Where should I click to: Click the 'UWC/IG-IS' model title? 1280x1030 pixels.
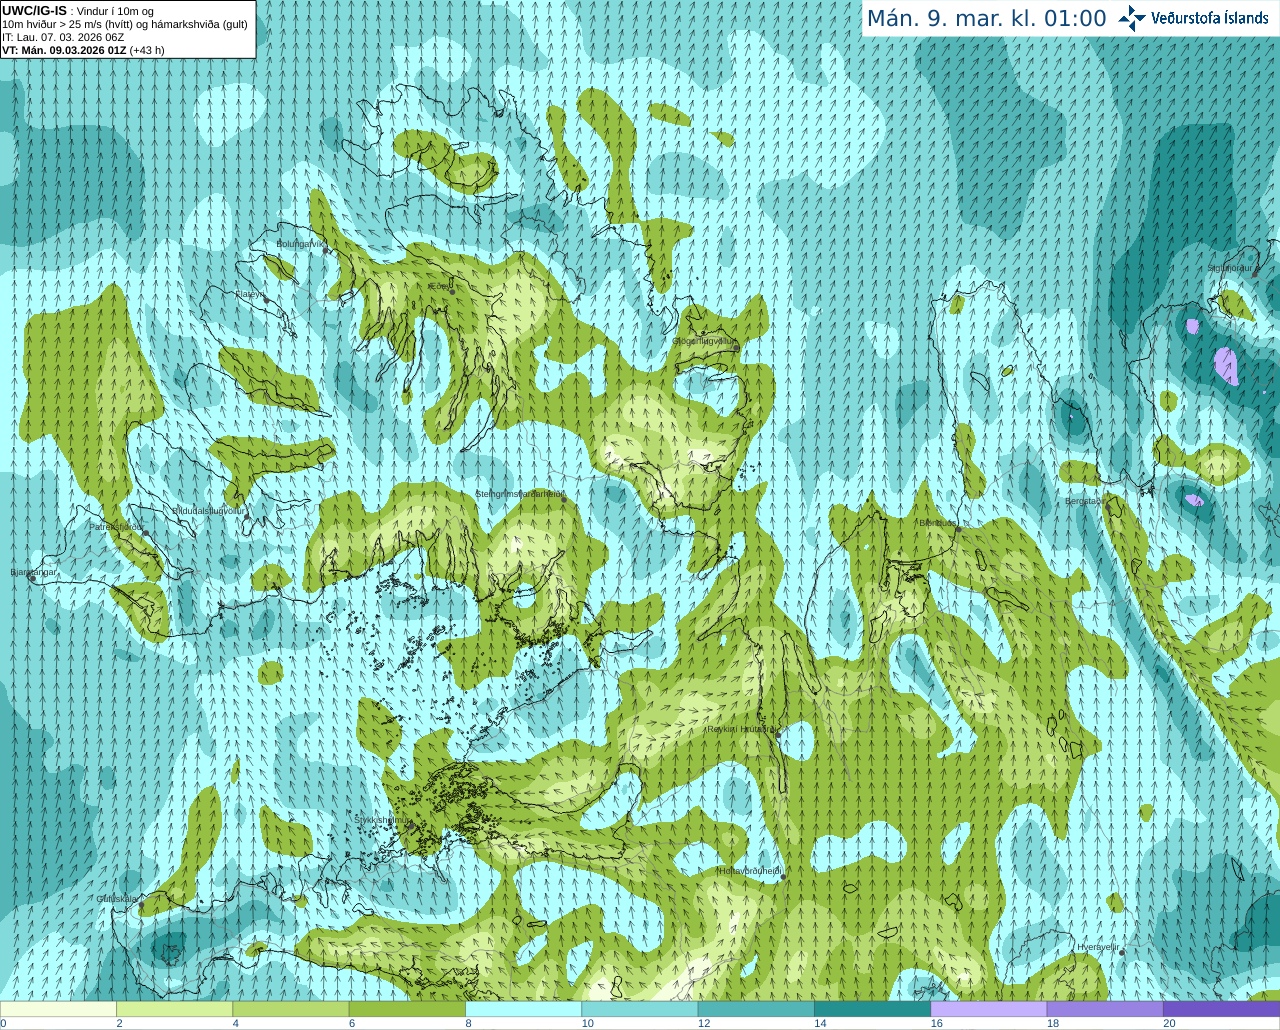34,11
